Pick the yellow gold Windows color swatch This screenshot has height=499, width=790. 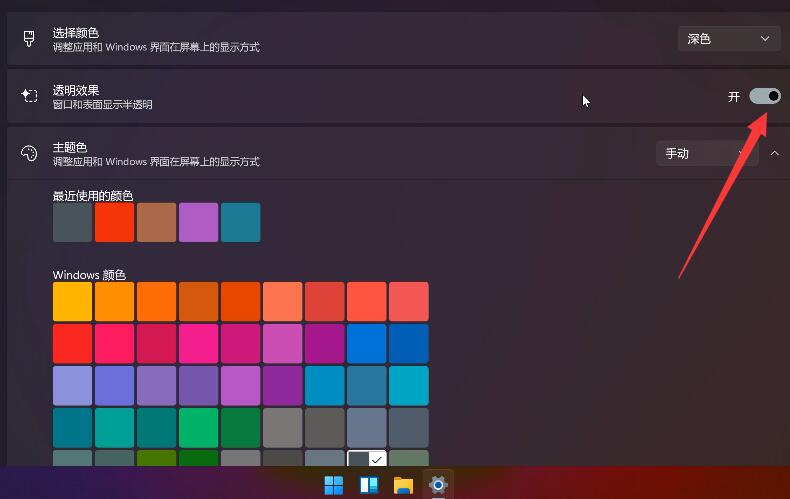click(x=73, y=301)
